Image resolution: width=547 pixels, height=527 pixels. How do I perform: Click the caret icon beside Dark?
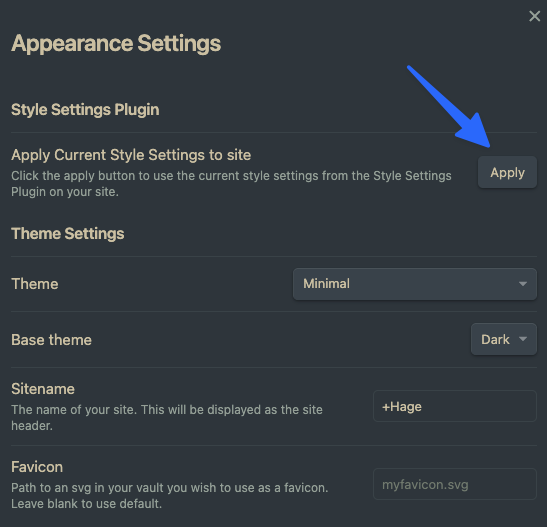pos(523,339)
